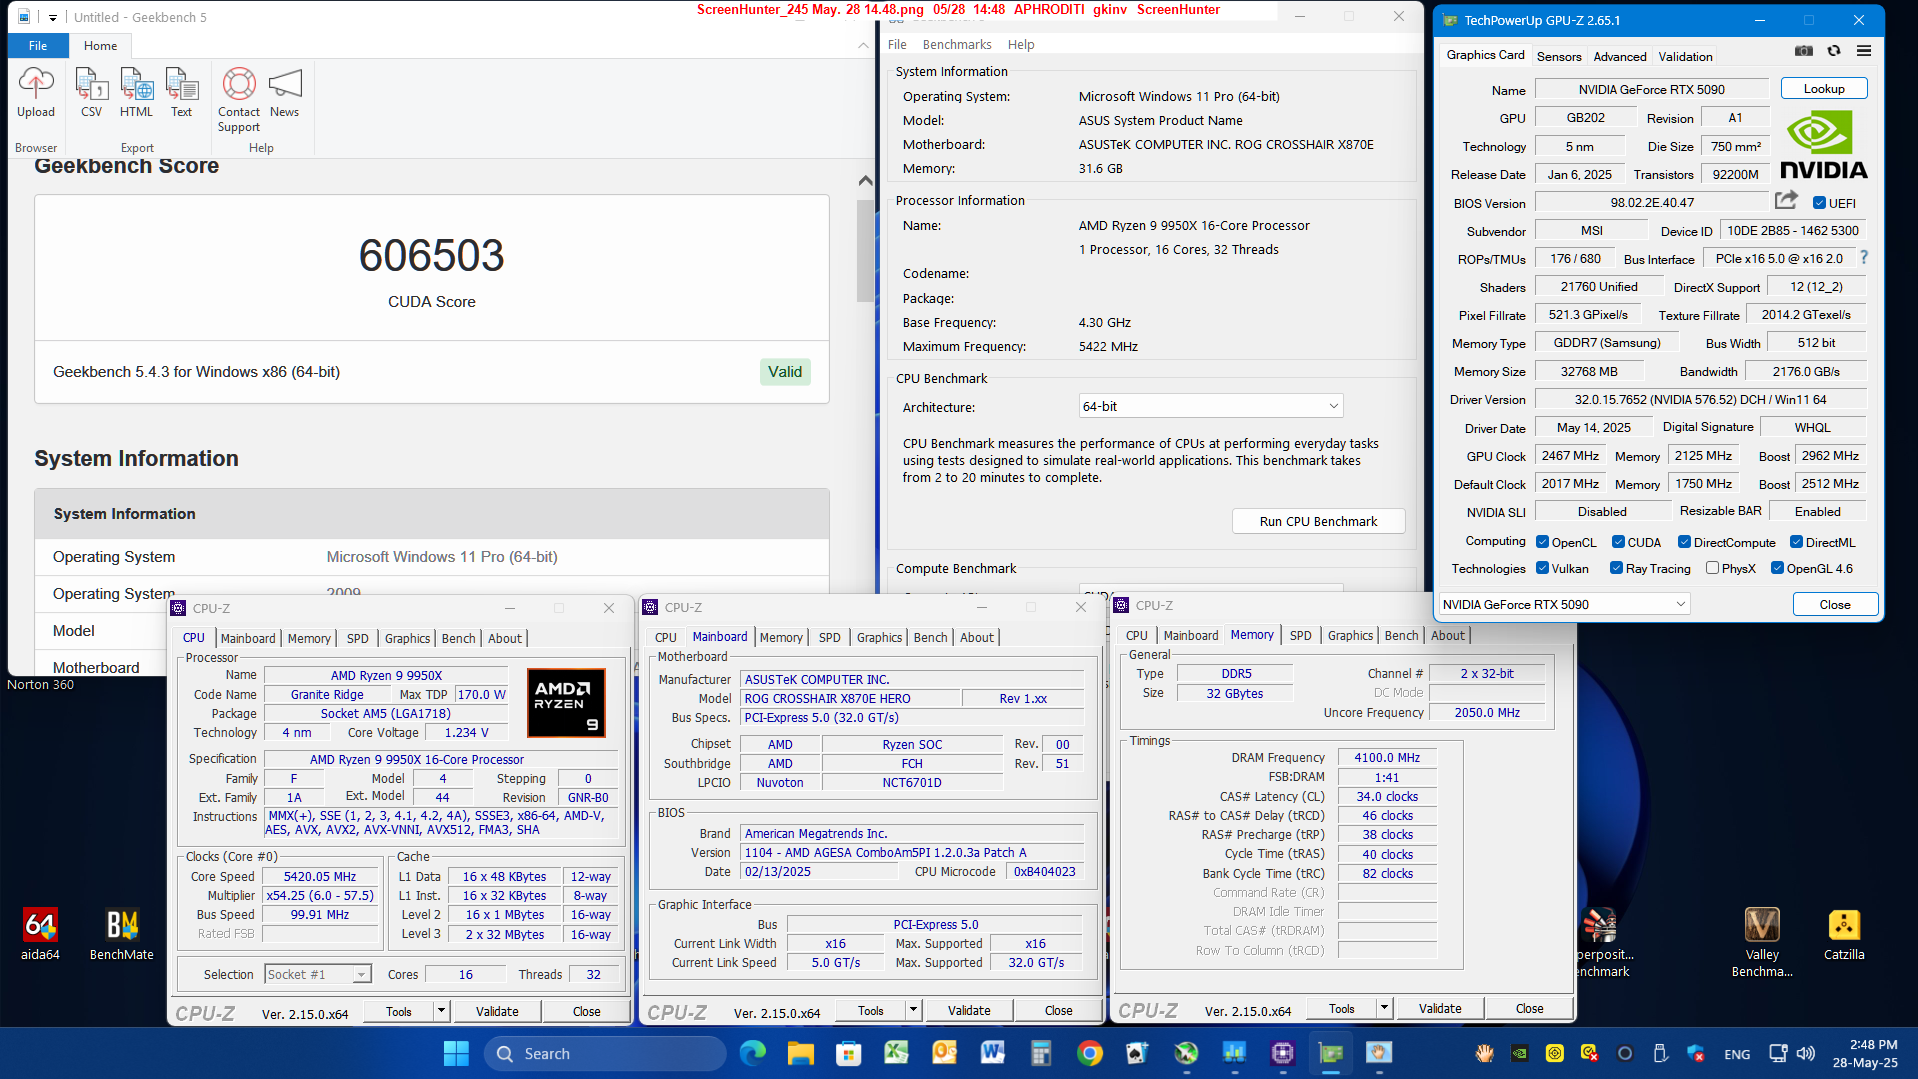Open the GPU-Z hamburger menu
The image size is (1918, 1079).
[1864, 51]
